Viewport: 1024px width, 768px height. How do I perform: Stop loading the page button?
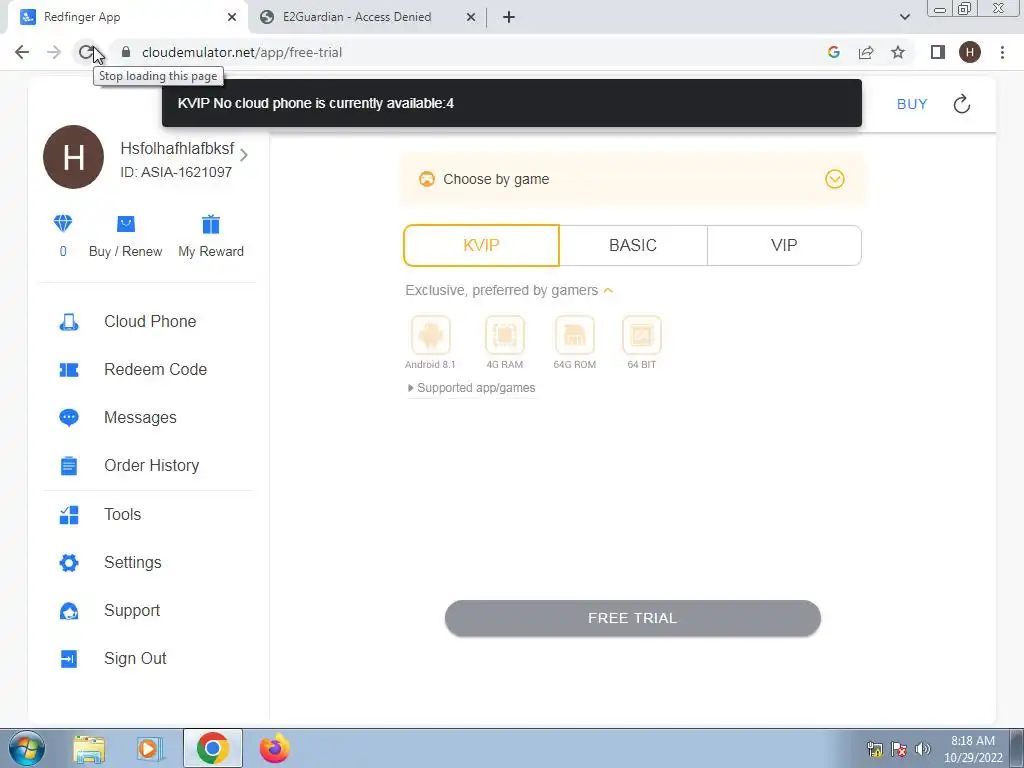point(86,52)
